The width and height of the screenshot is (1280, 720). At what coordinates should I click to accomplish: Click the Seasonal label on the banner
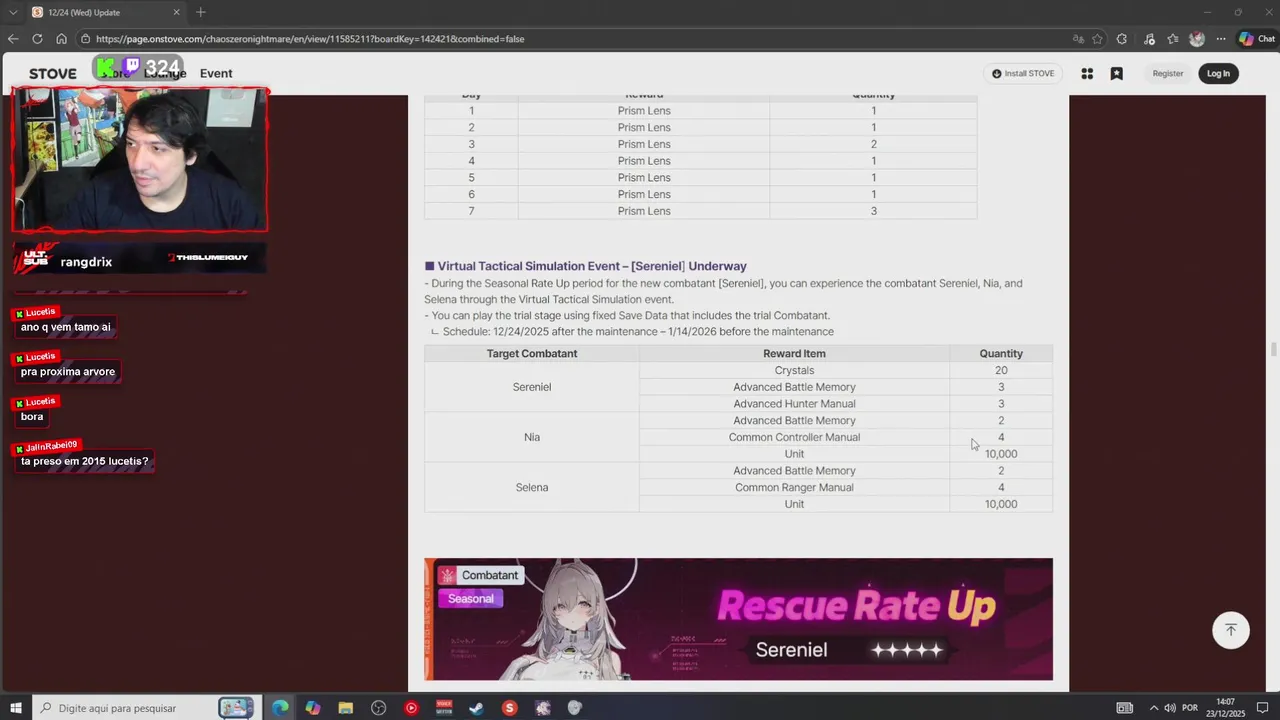click(470, 599)
